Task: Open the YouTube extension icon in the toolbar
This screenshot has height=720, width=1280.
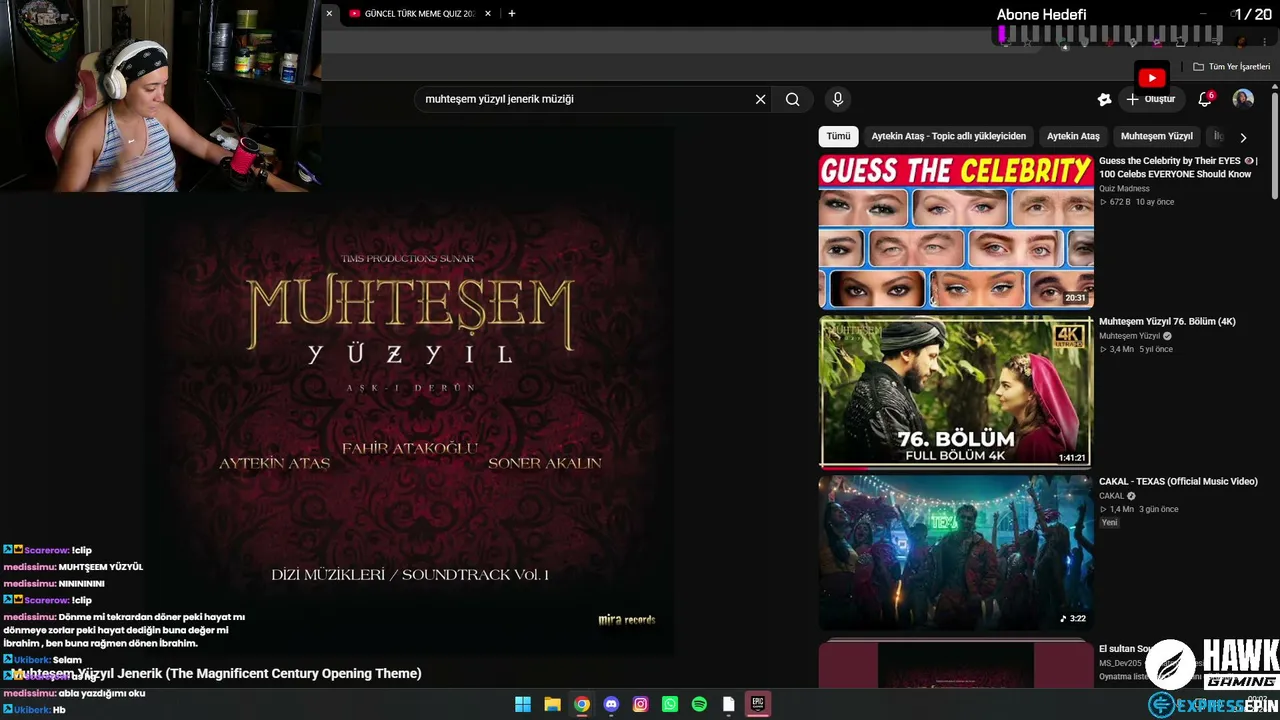Action: coord(1152,77)
